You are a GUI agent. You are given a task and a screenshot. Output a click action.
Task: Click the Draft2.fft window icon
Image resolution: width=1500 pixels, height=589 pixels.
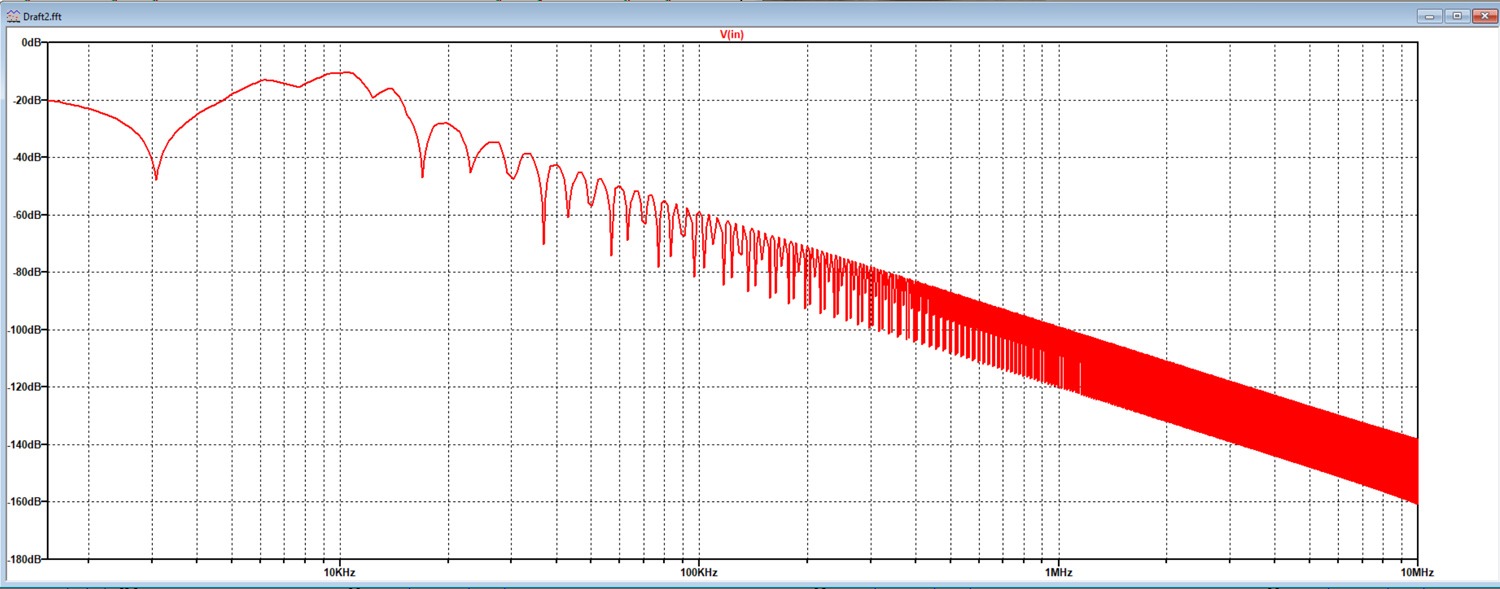(12, 16)
